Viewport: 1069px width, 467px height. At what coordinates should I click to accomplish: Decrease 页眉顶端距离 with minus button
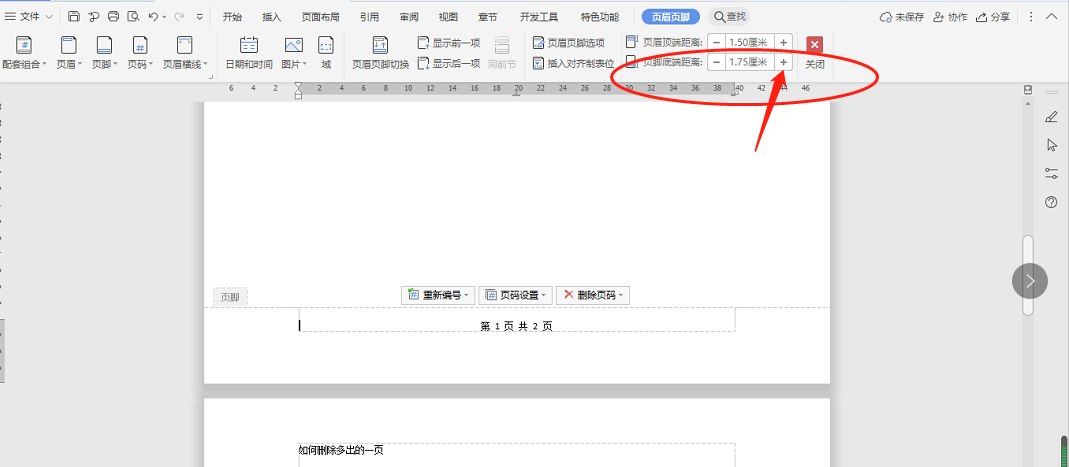click(717, 42)
